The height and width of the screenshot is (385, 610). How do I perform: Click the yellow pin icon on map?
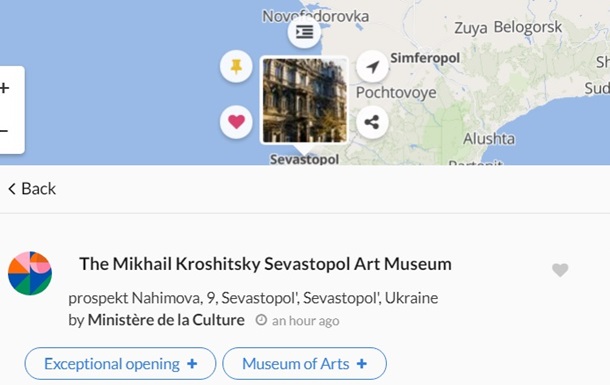tap(236, 66)
